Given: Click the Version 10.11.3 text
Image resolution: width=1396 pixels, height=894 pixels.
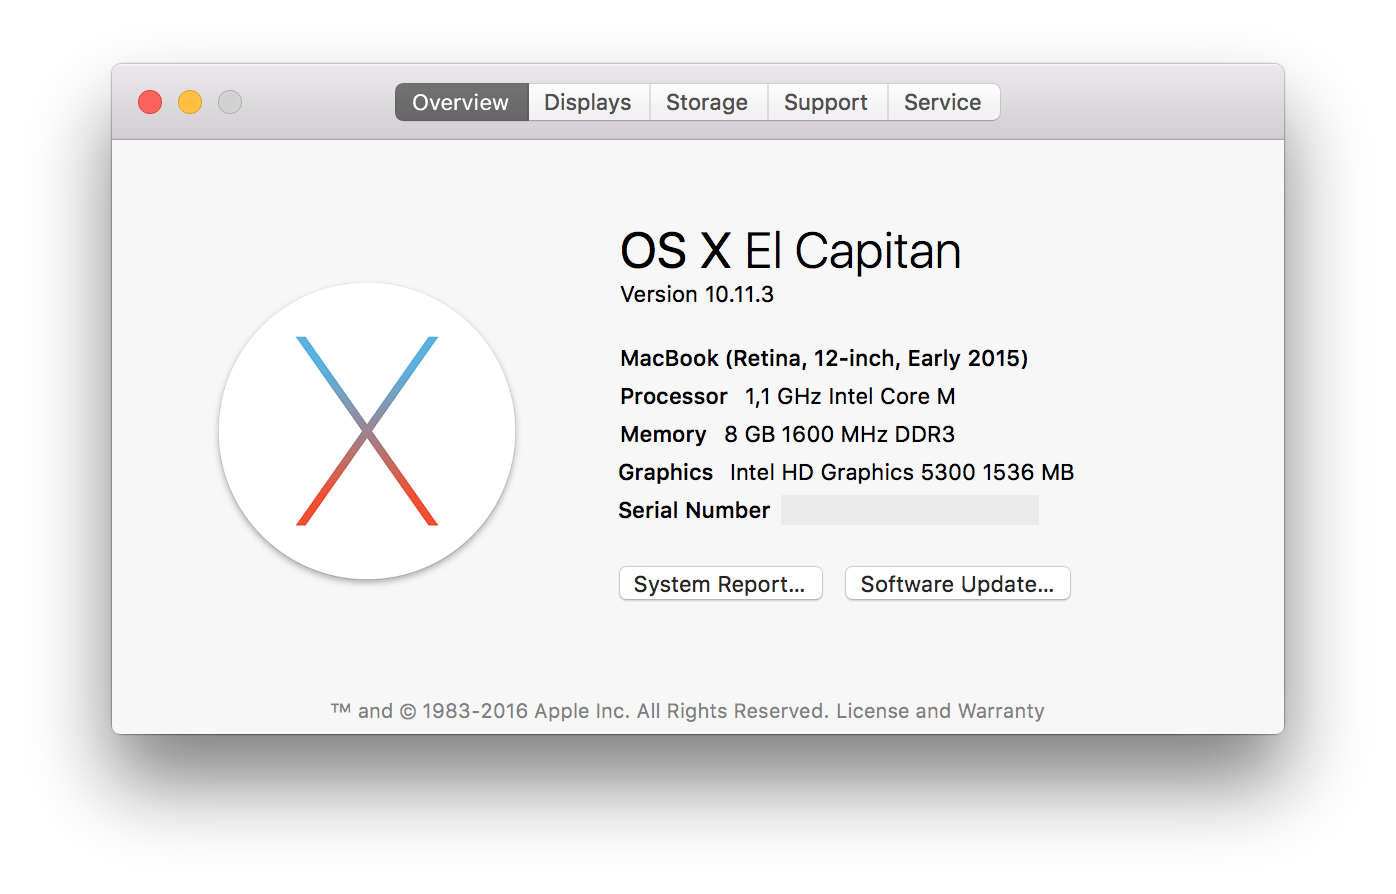Looking at the screenshot, I should click(697, 294).
